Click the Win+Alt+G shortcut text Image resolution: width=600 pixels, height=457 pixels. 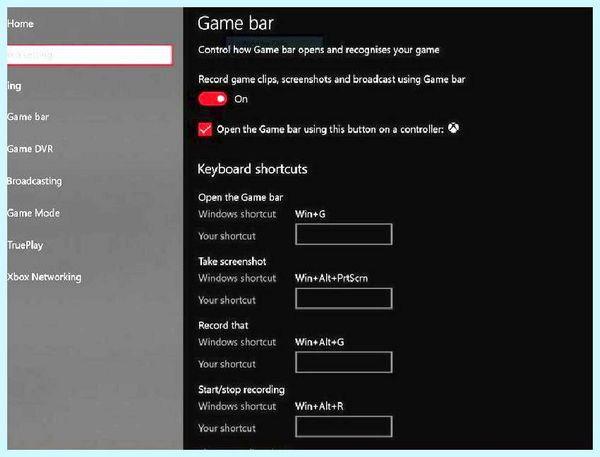320,342
